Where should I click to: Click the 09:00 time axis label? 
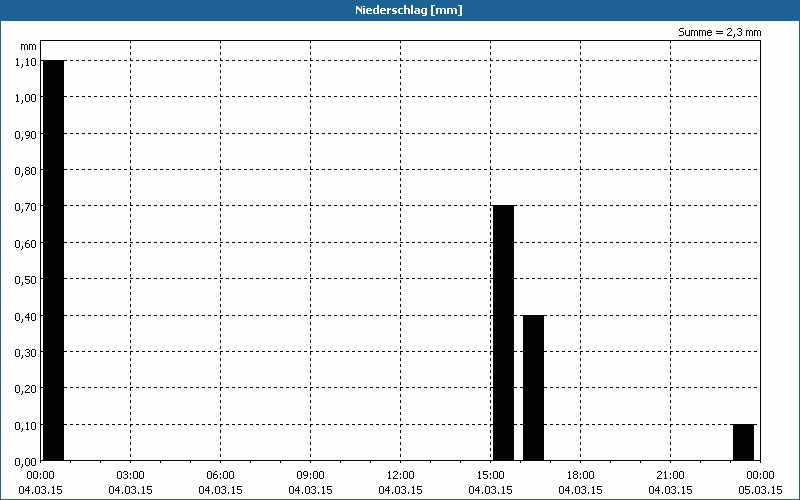click(310, 476)
